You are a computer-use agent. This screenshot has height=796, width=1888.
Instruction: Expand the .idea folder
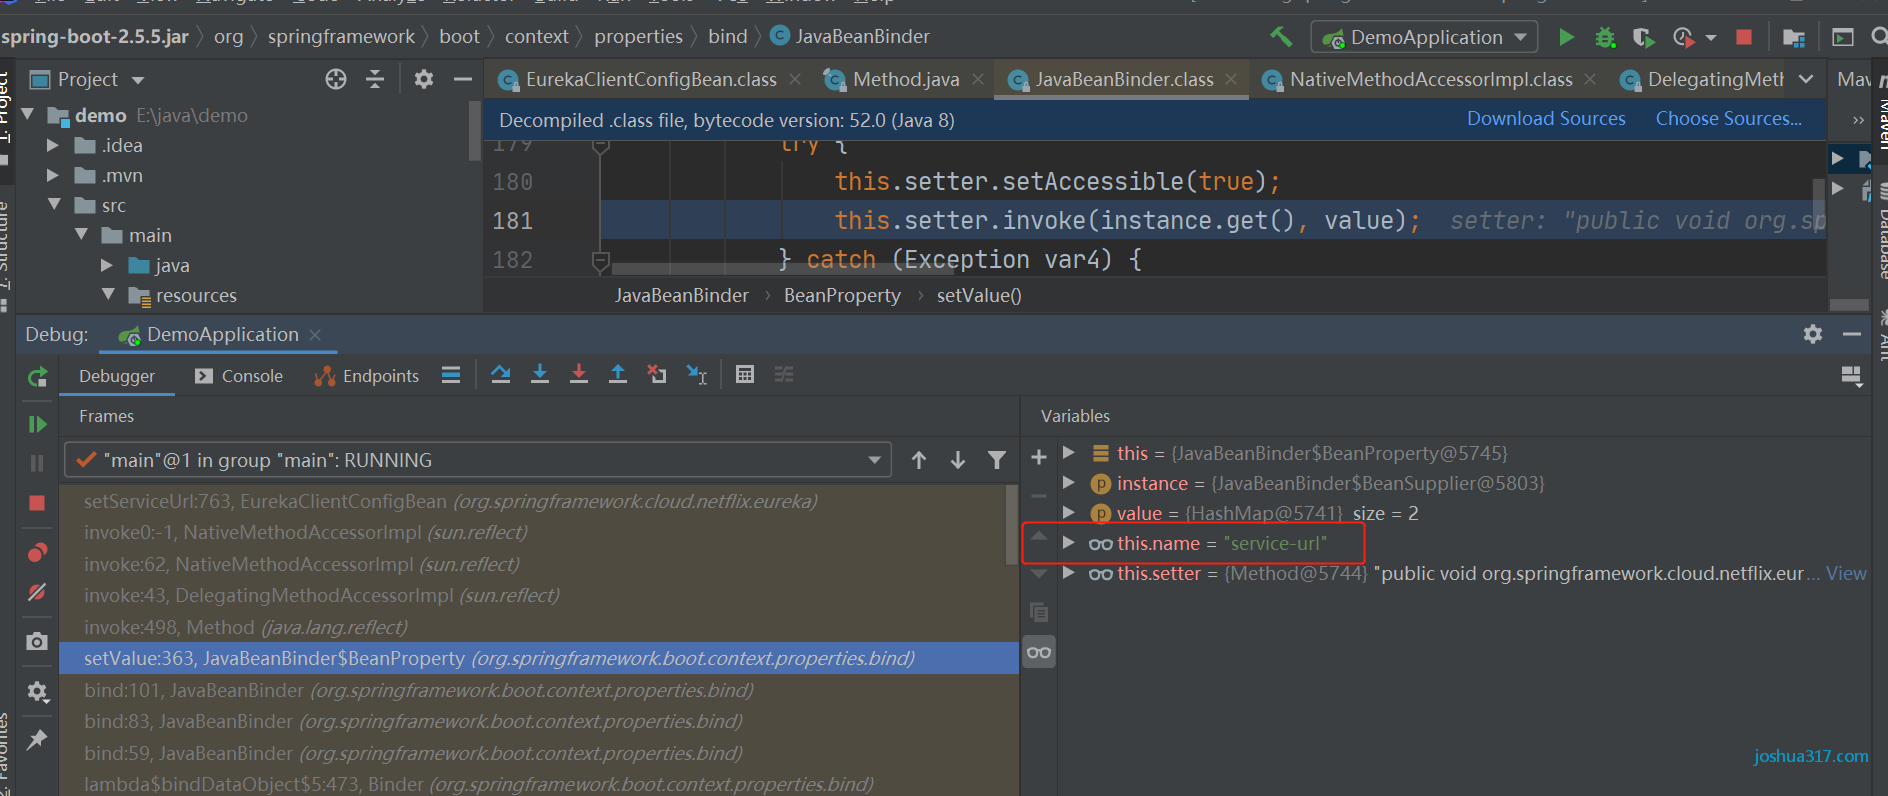point(53,145)
